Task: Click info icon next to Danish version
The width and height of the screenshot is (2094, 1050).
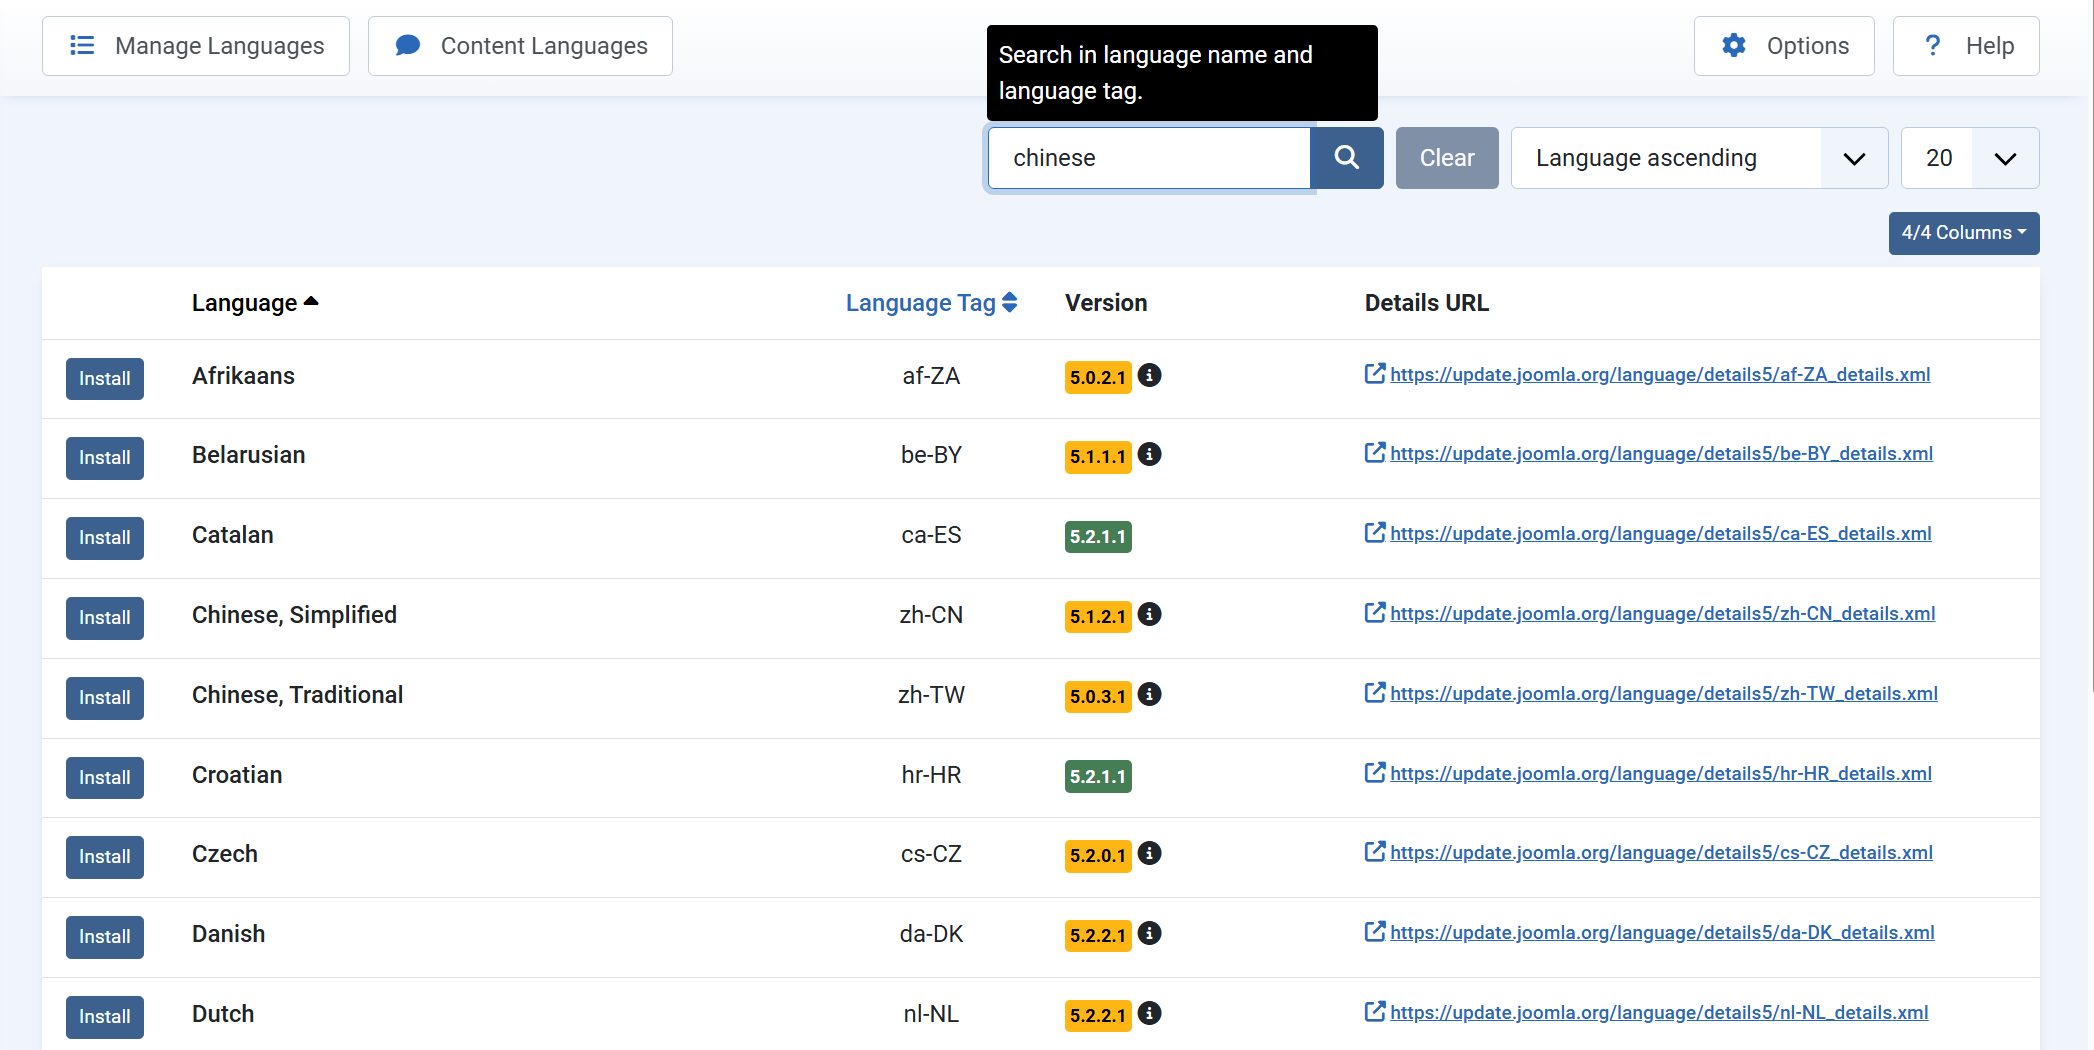Action: click(x=1150, y=933)
